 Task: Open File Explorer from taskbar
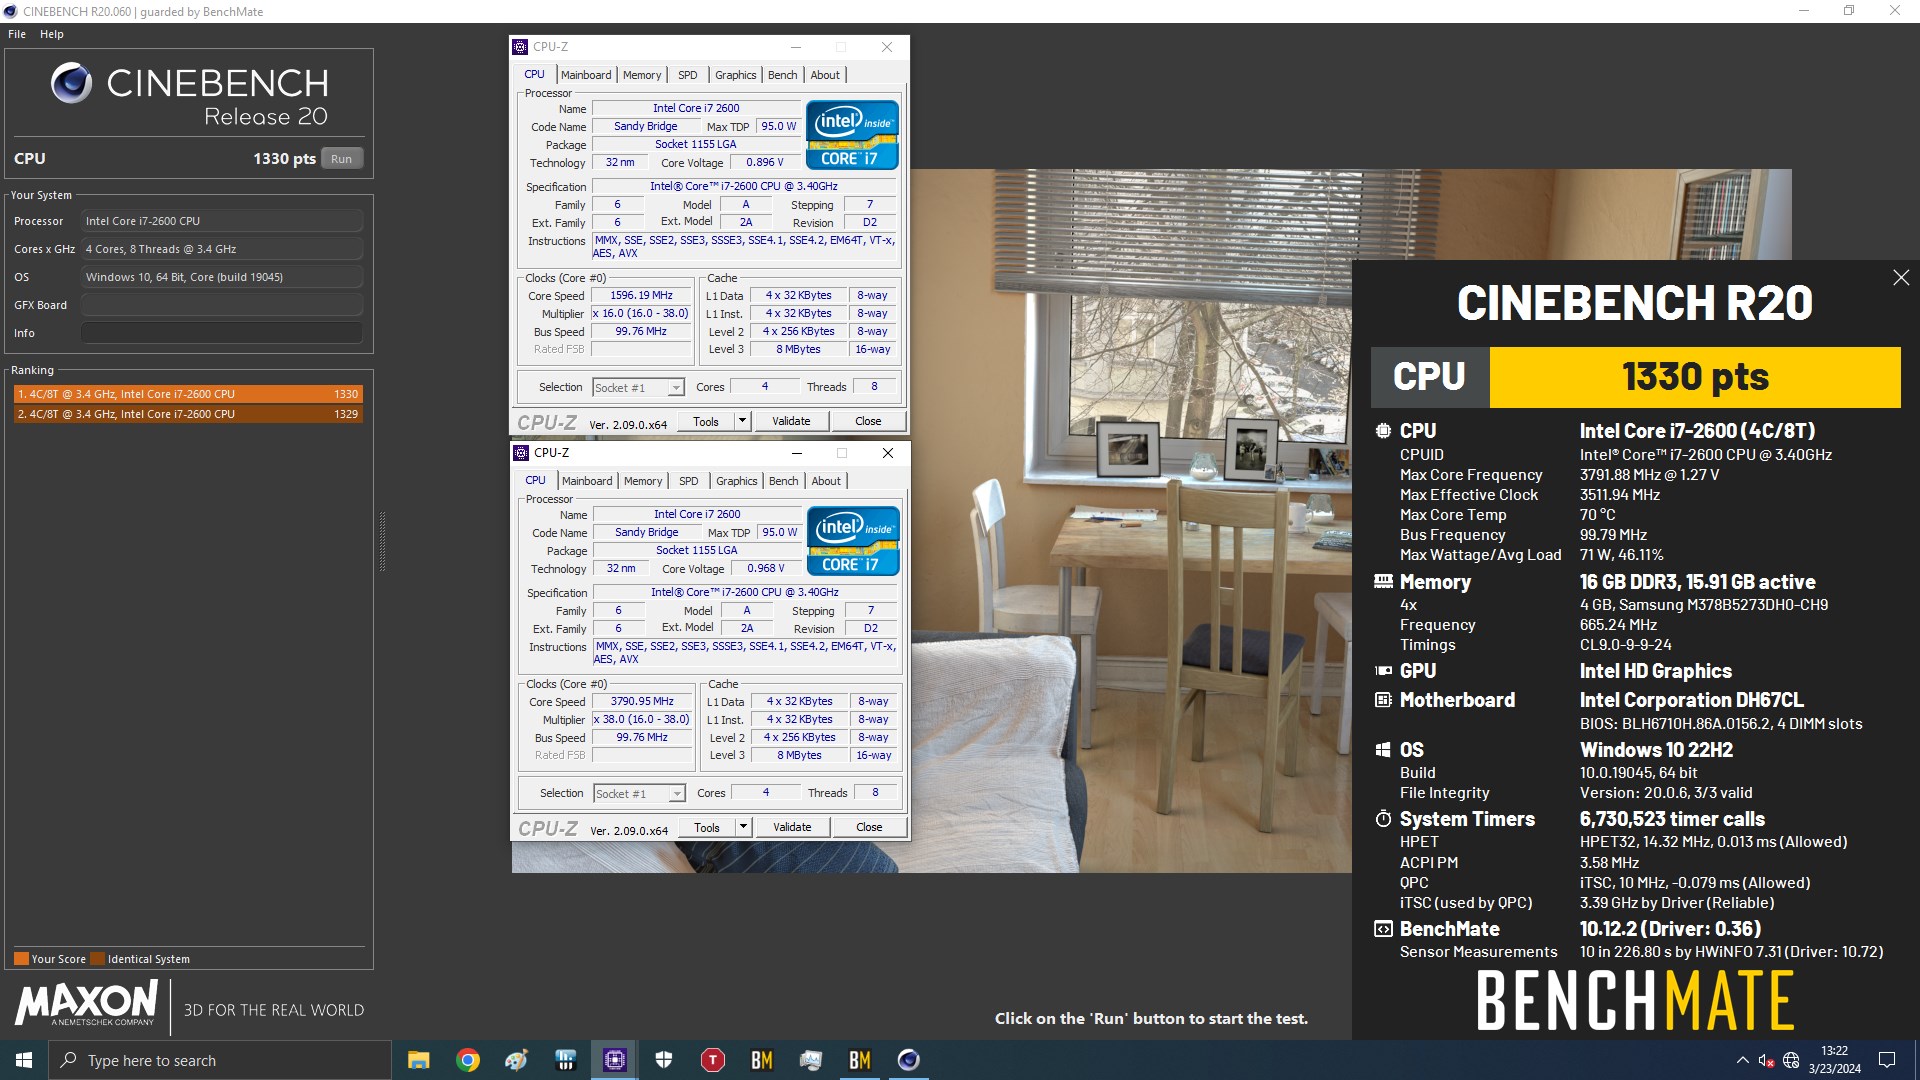tap(419, 1060)
